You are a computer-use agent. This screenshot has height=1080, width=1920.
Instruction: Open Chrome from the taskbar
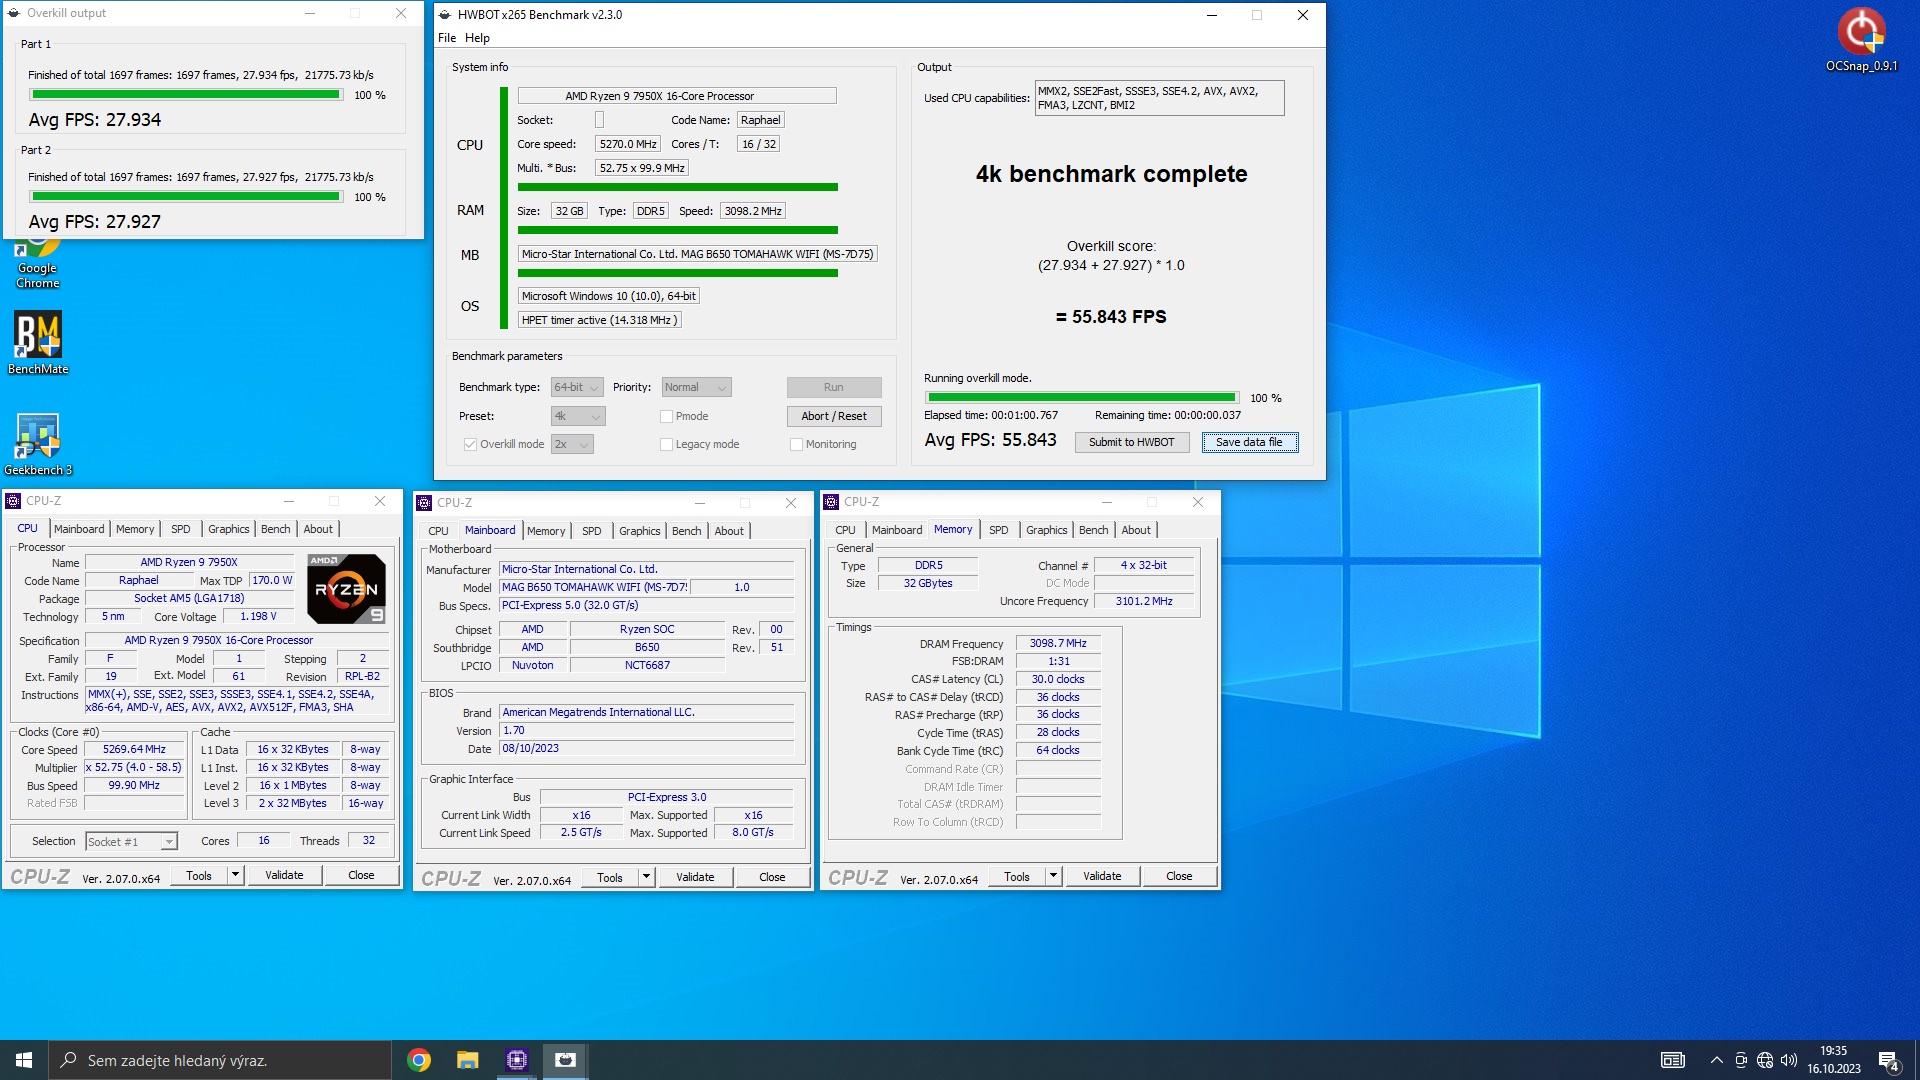pos(419,1060)
